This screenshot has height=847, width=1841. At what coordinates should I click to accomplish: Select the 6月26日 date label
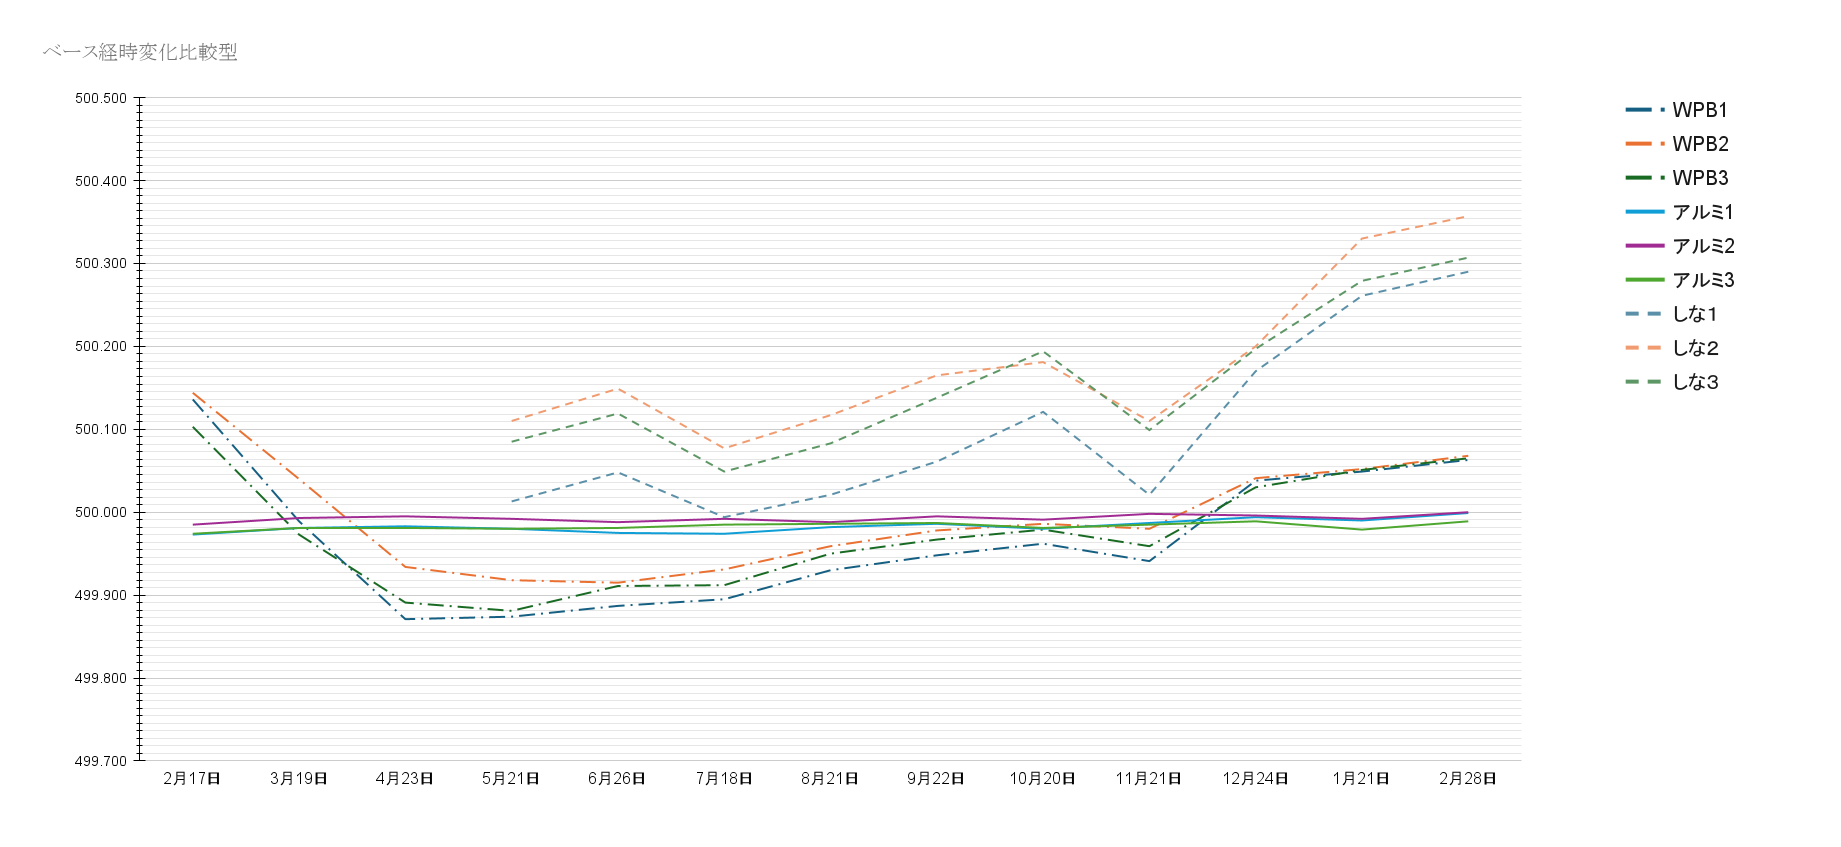coord(617,779)
